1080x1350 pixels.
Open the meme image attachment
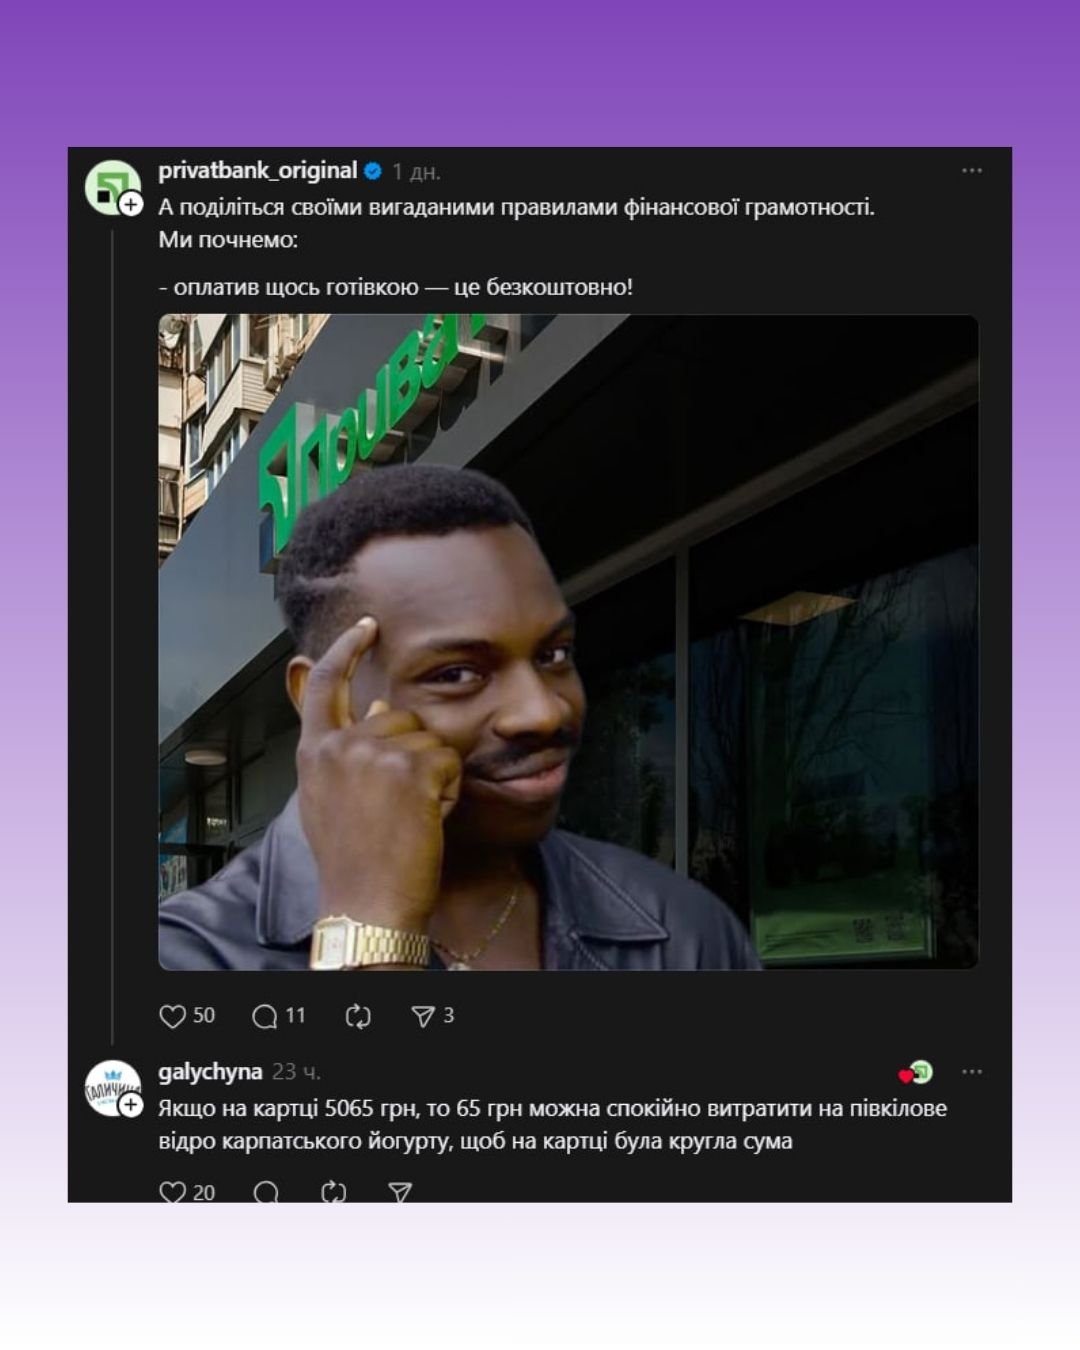tap(568, 642)
